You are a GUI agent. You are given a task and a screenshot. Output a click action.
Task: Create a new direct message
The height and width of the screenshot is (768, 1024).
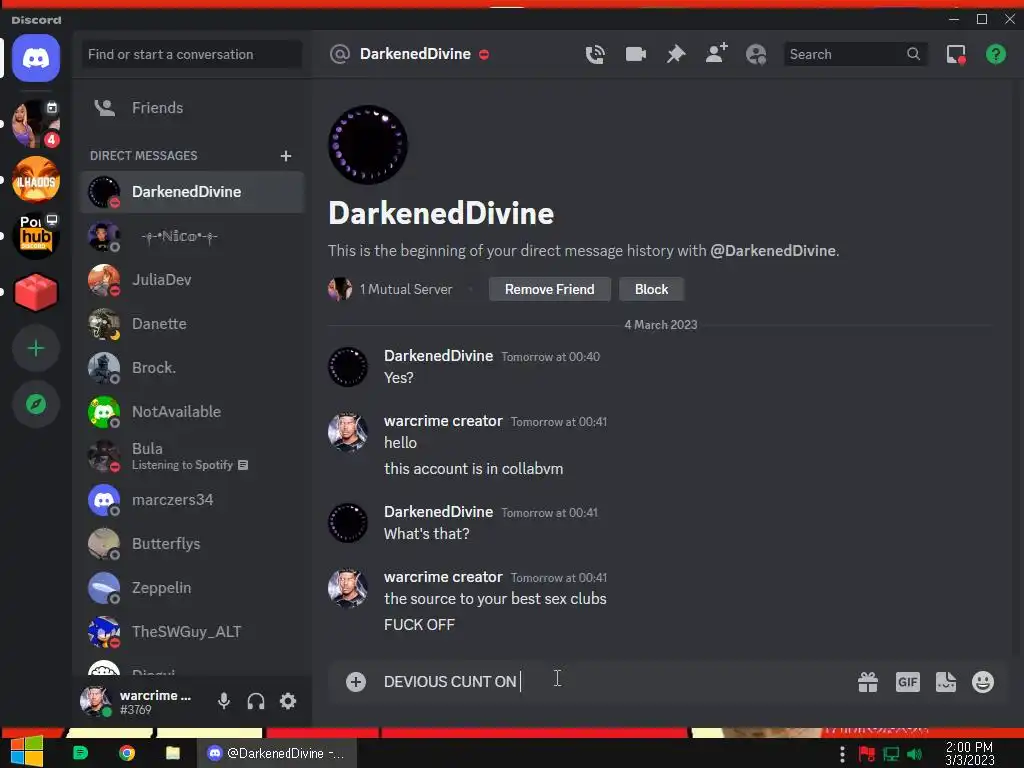(285, 156)
